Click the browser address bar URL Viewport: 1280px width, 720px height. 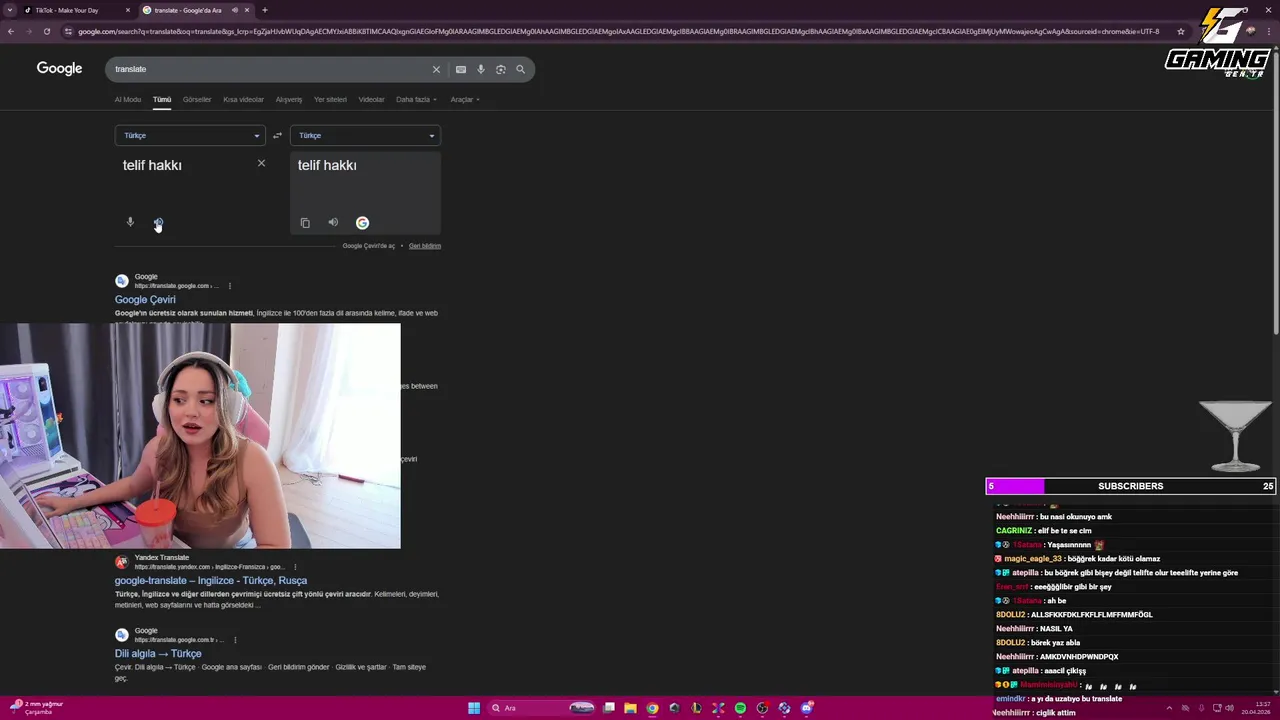(618, 31)
